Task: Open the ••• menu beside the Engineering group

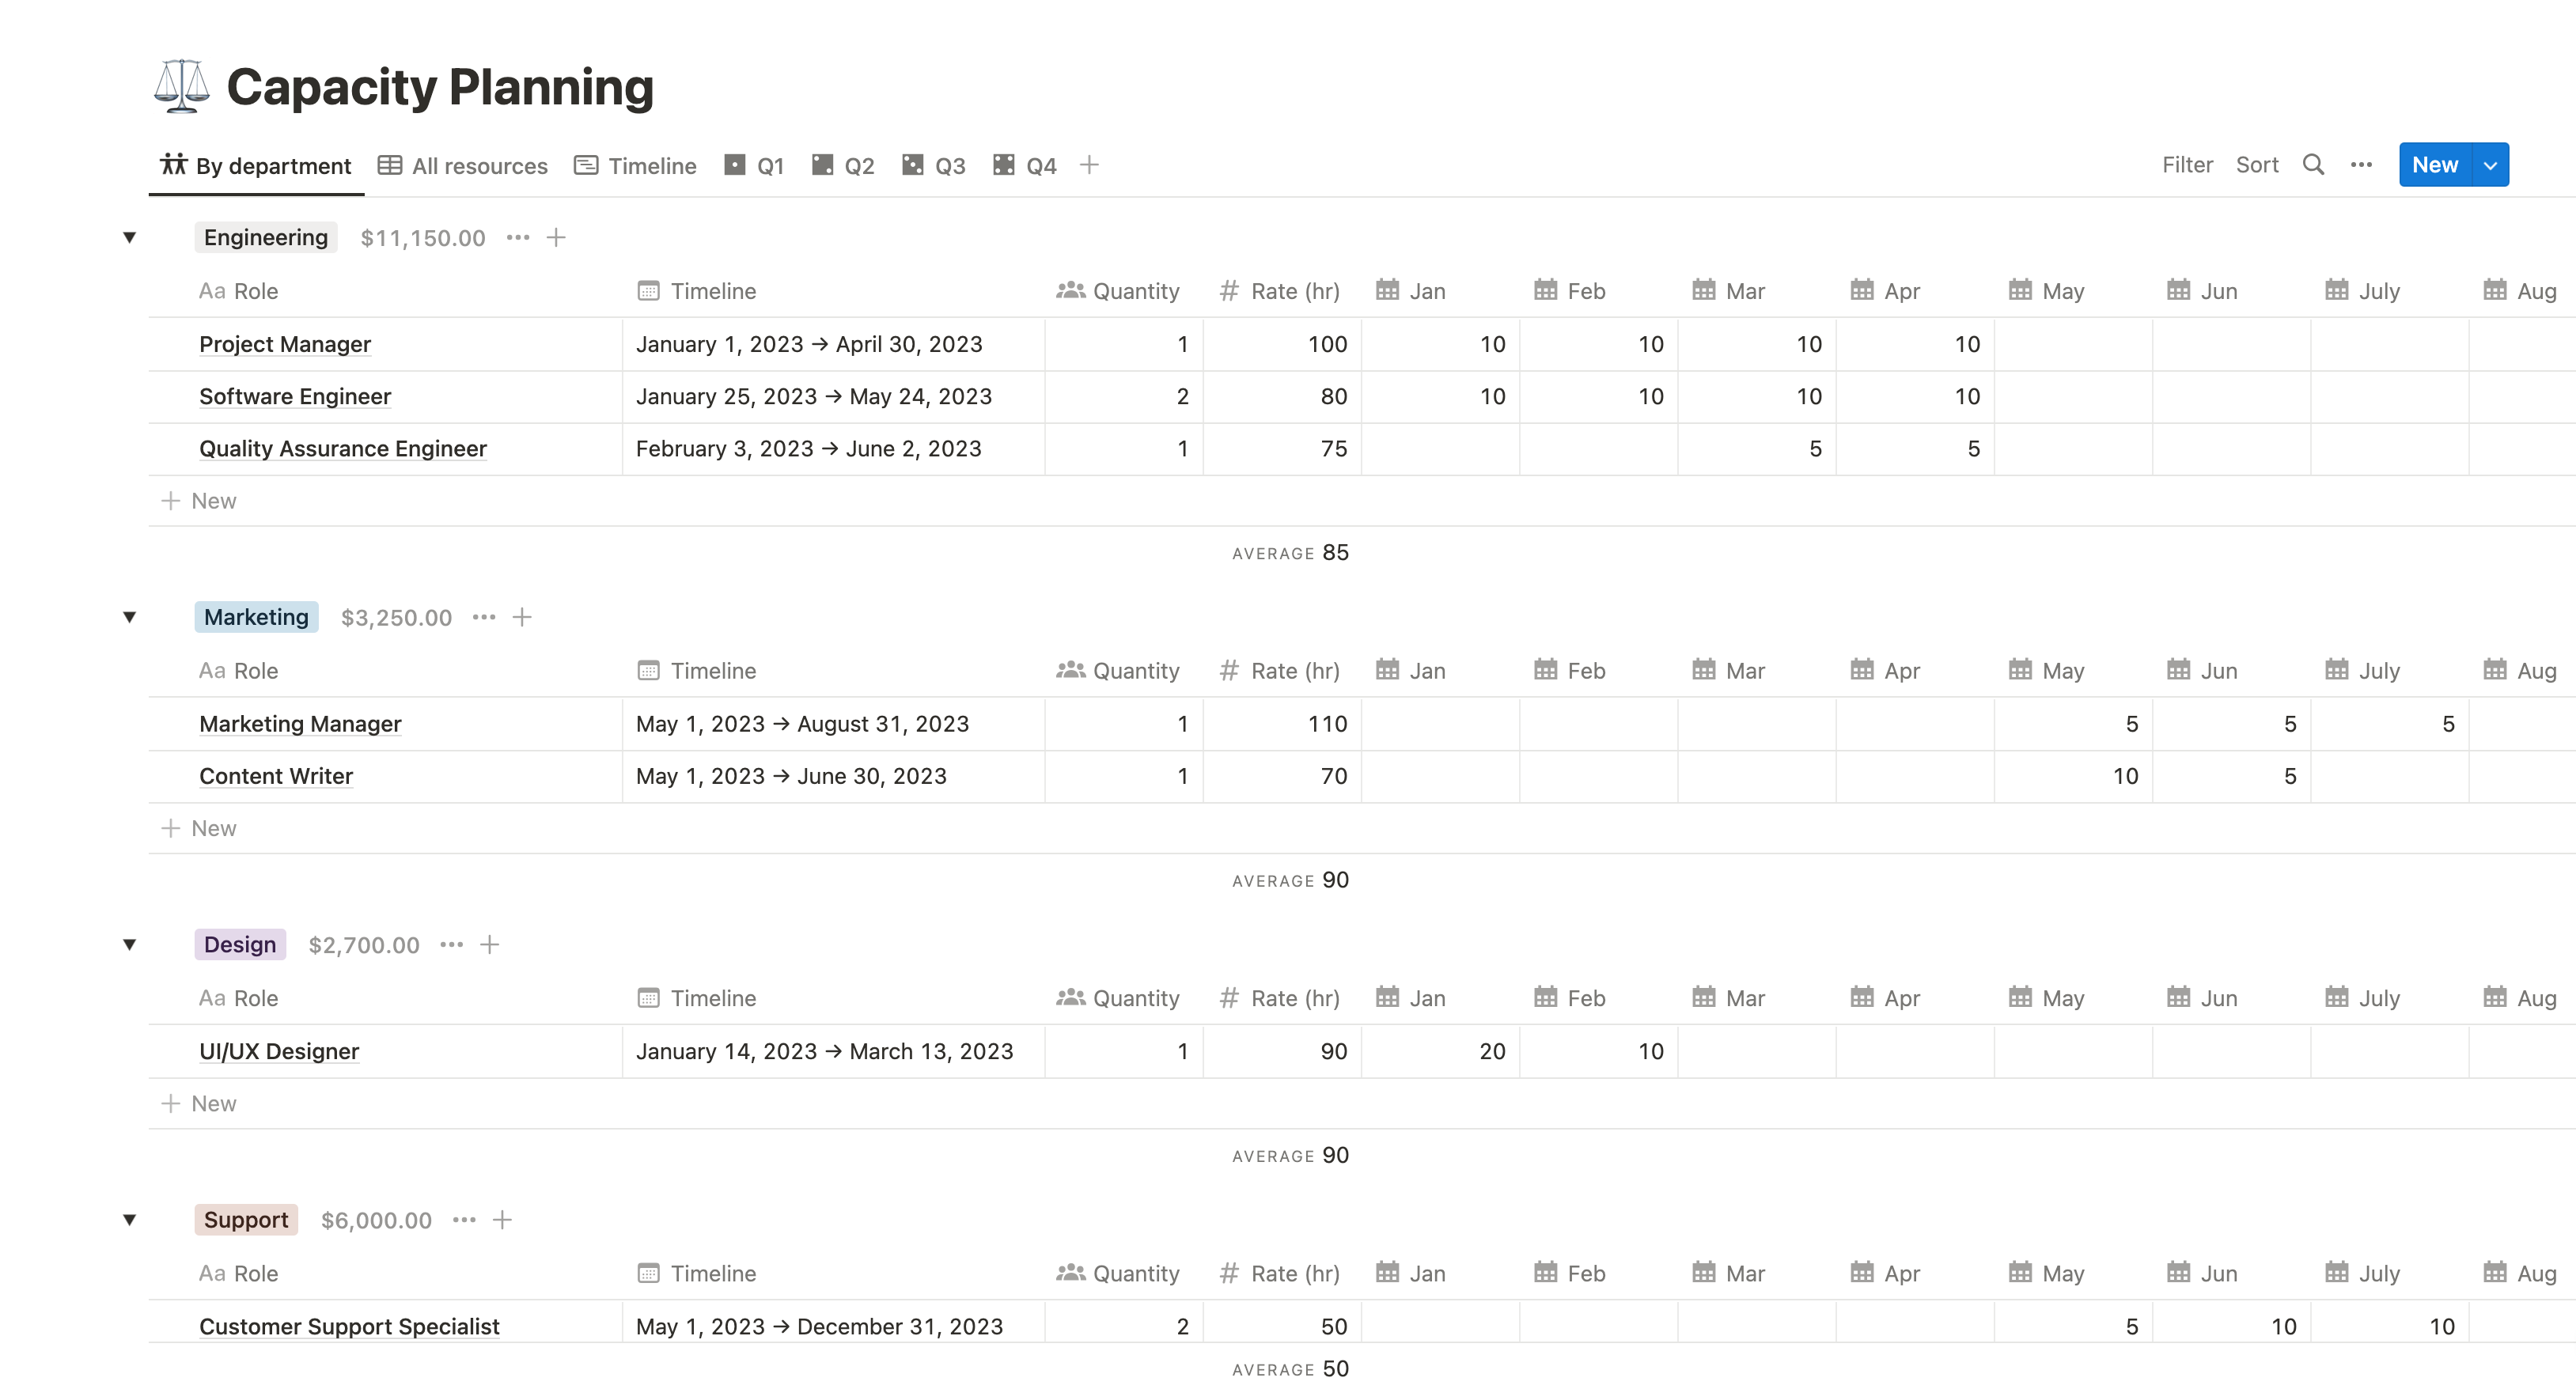Action: coord(519,238)
